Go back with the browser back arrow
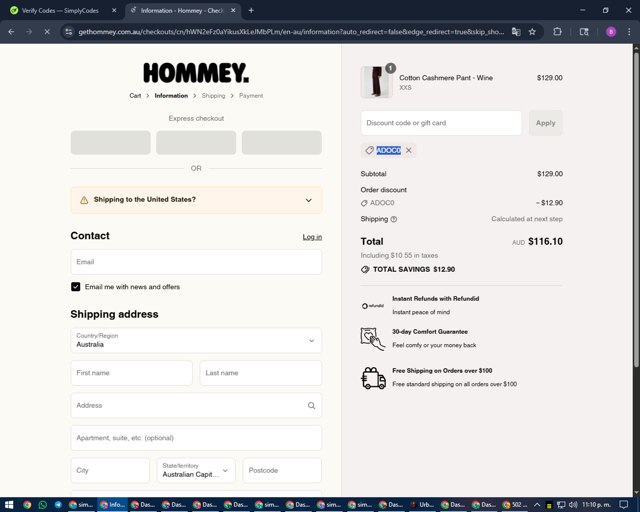The height and width of the screenshot is (512, 640). 11,31
